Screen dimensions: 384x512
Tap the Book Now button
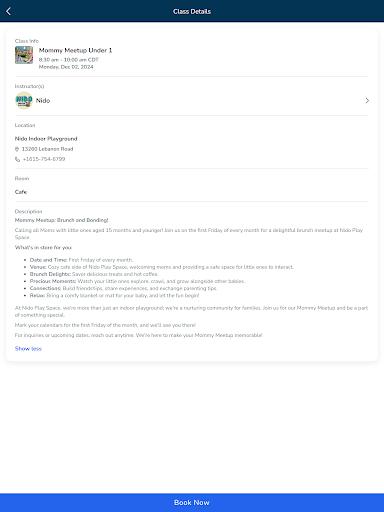coord(192,503)
